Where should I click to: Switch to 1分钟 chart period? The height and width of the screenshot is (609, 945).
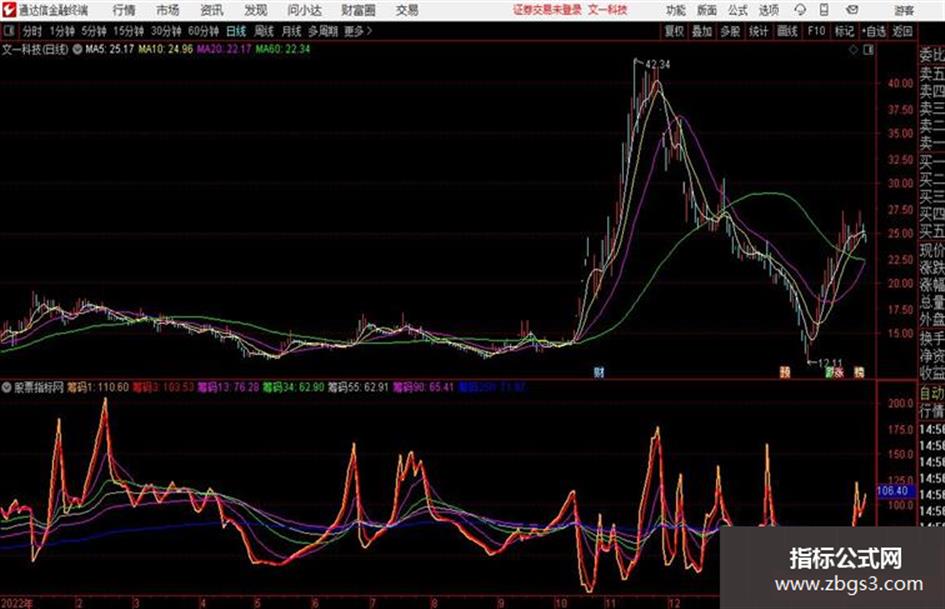tap(62, 31)
